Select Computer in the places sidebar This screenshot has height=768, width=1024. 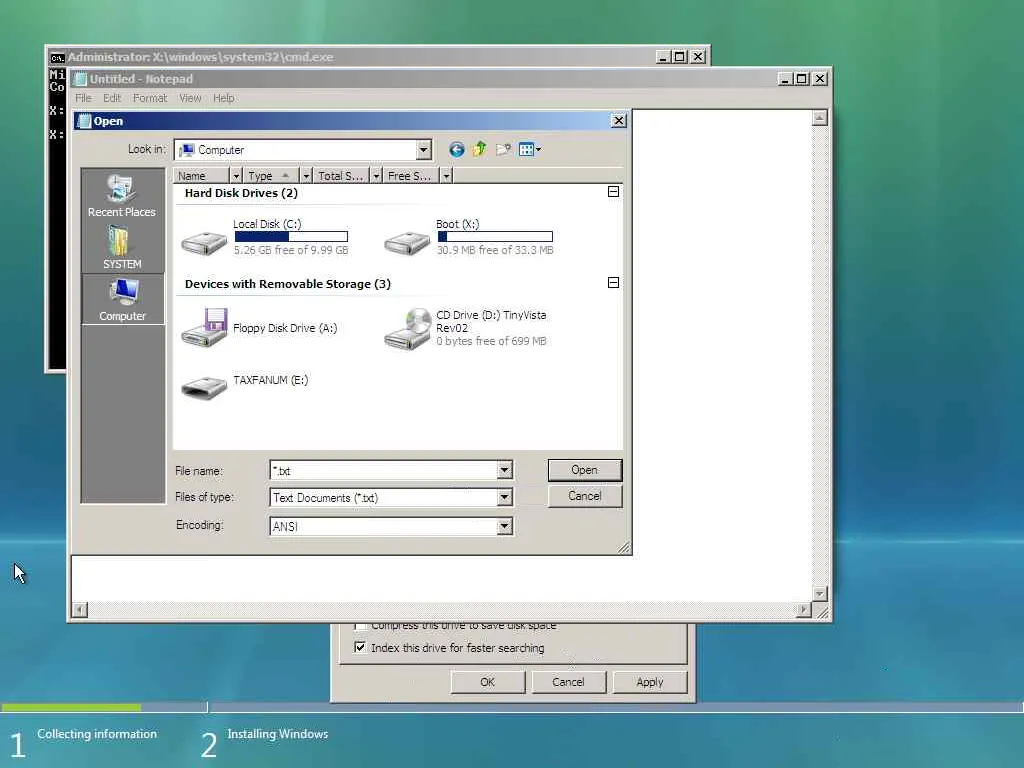point(122,299)
